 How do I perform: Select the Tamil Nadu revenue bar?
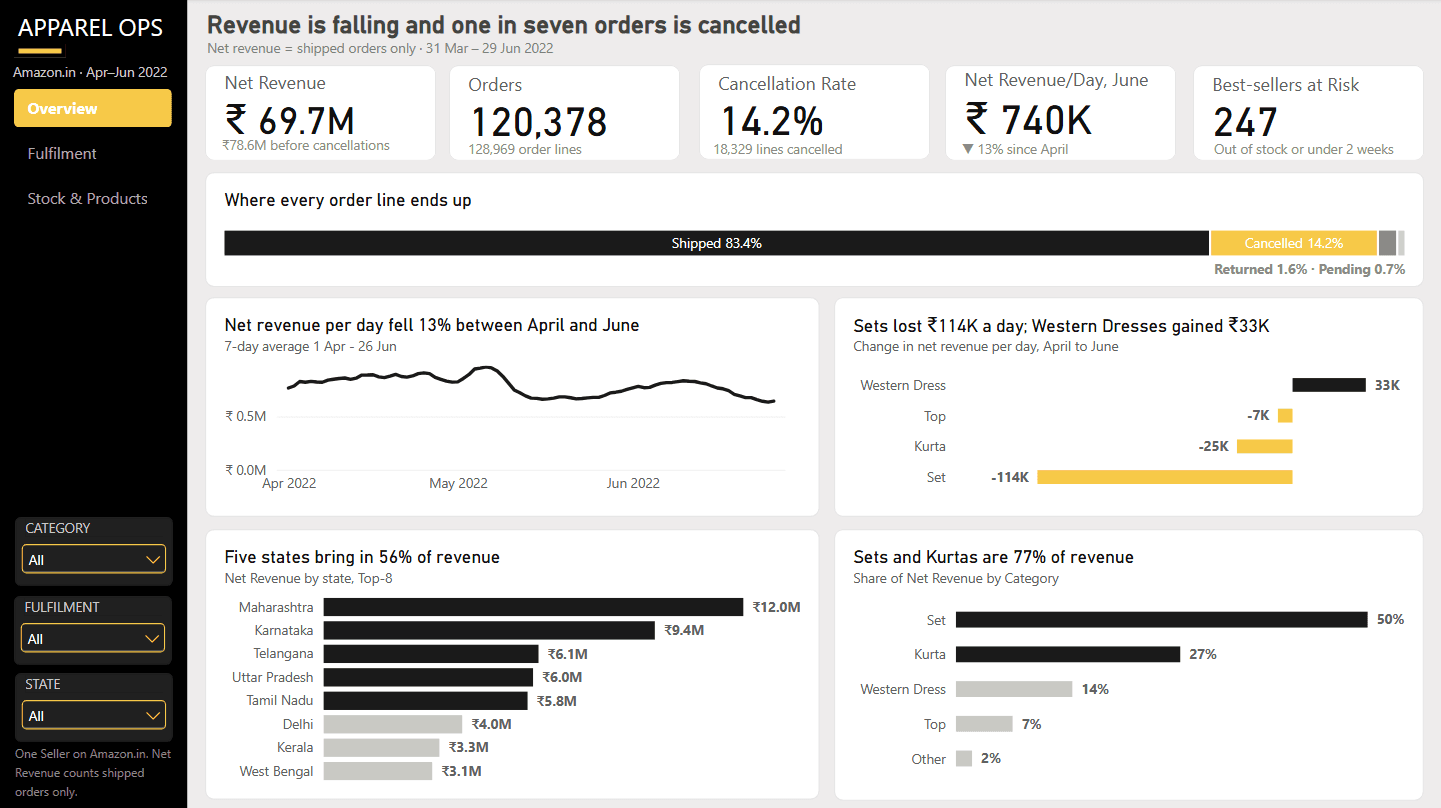pos(425,701)
